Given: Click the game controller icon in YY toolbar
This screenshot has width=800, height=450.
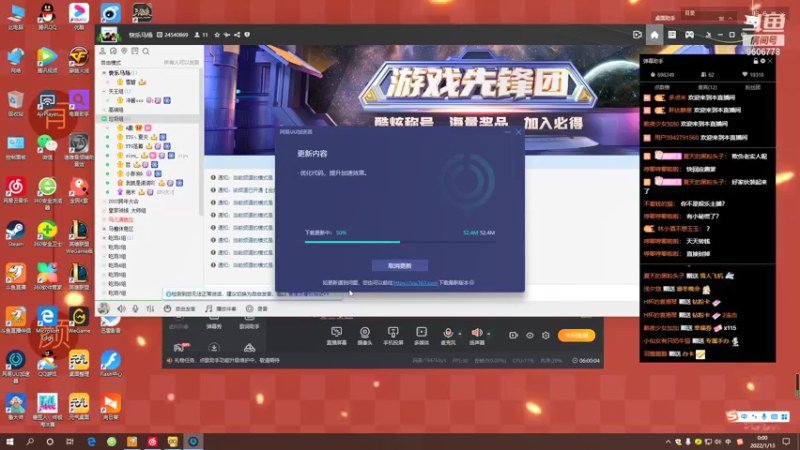Looking at the screenshot, I should tap(689, 35).
